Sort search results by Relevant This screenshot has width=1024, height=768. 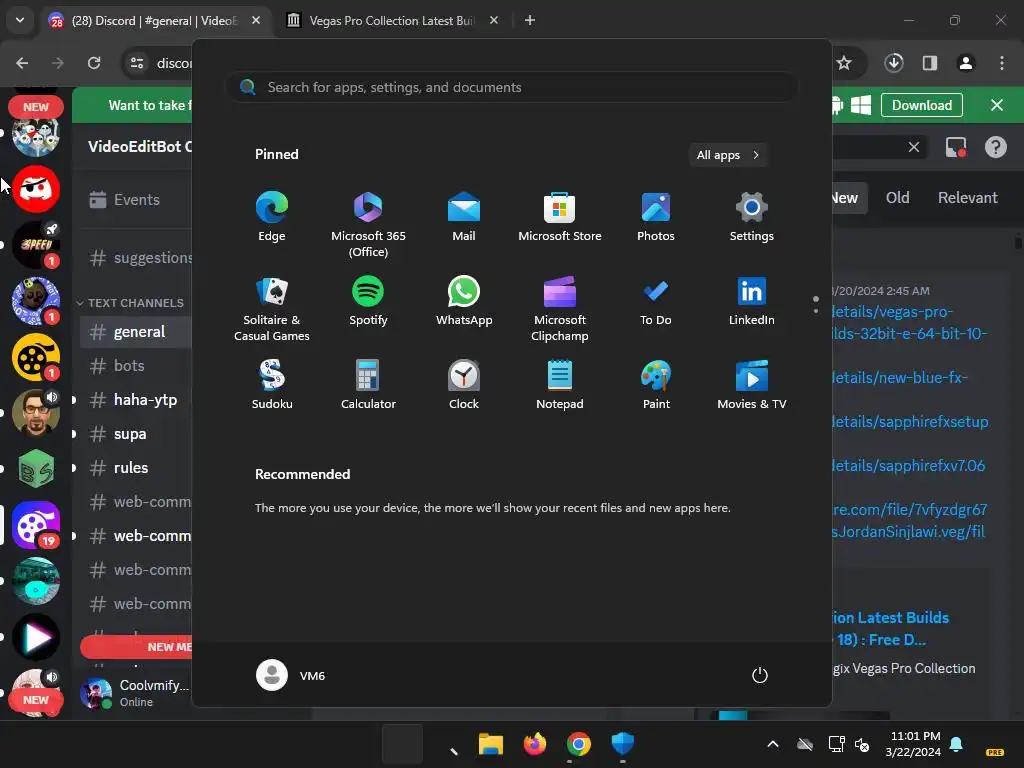(967, 197)
